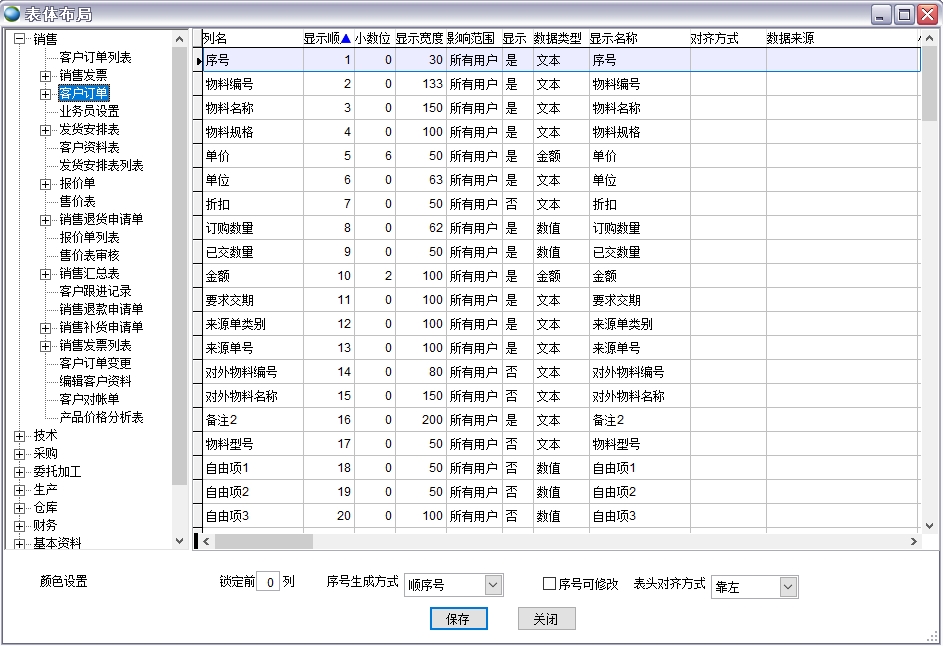Expand the 销售发票 tree node
This screenshot has height=646, width=943.
point(45,76)
